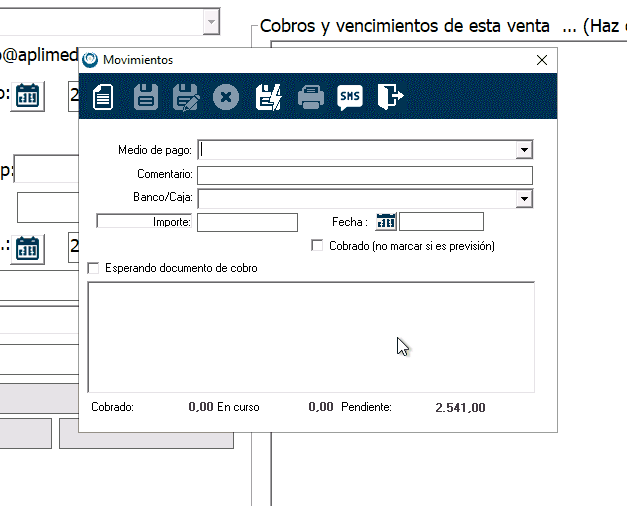The image size is (627, 506).
Task: Open the Fecha calendar picker
Action: [386, 222]
